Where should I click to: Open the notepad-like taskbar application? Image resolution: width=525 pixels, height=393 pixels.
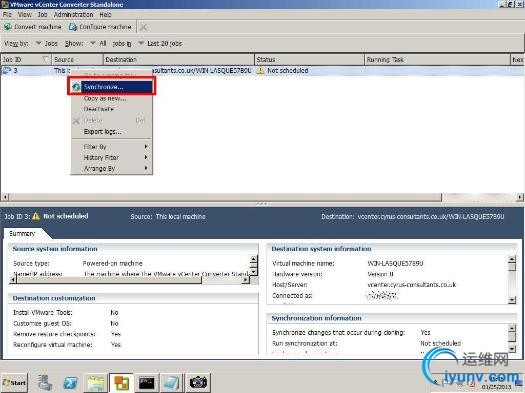pyautogui.click(x=172, y=383)
